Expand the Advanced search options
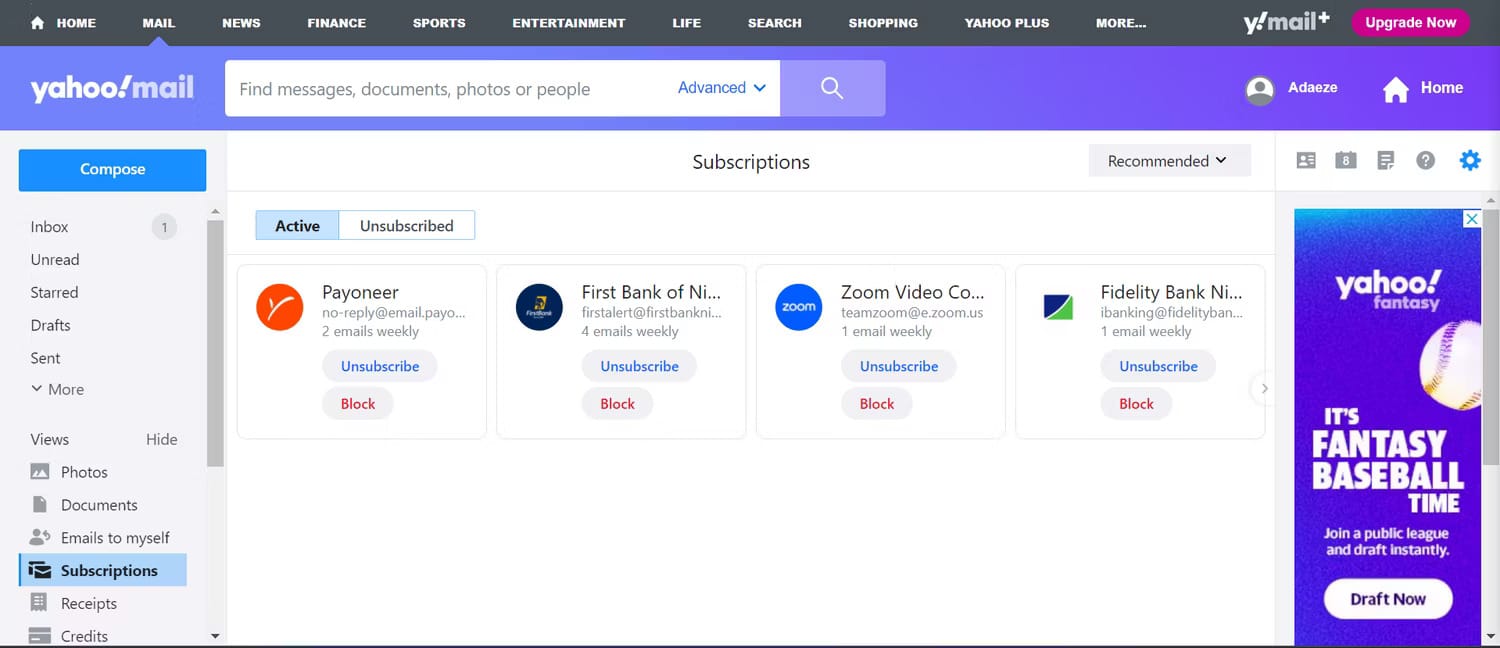 point(721,88)
